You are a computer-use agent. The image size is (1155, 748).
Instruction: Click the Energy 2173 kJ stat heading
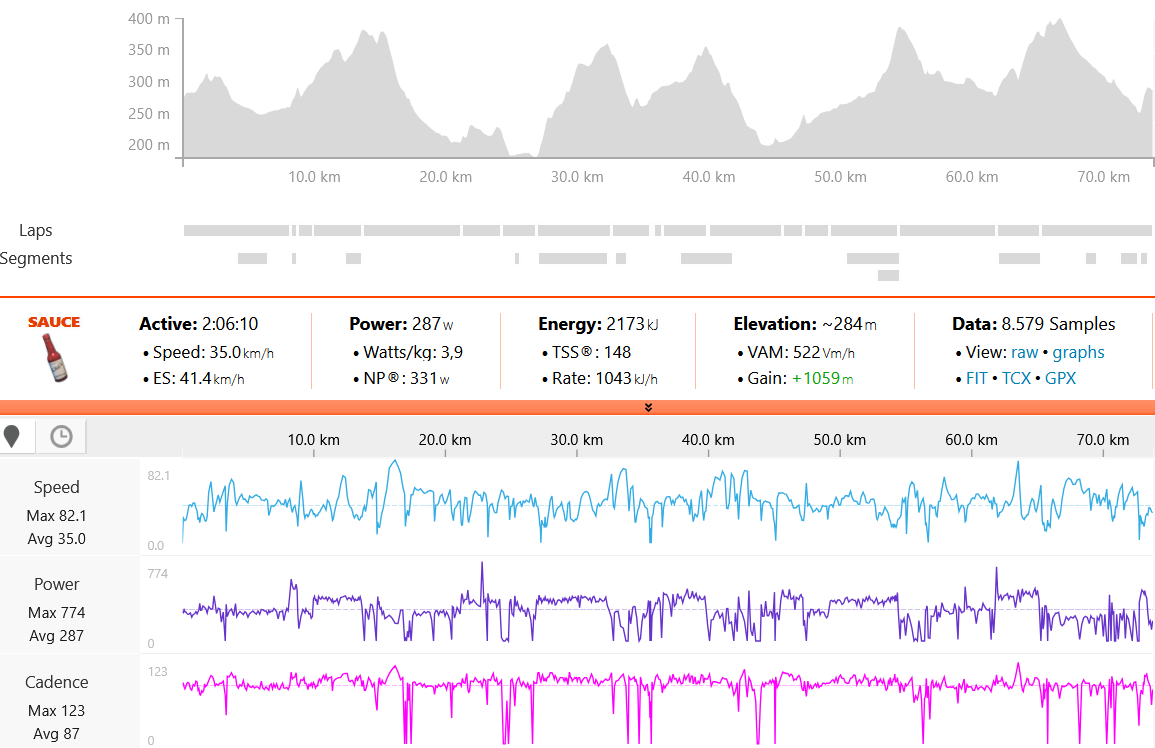pyautogui.click(x=598, y=324)
